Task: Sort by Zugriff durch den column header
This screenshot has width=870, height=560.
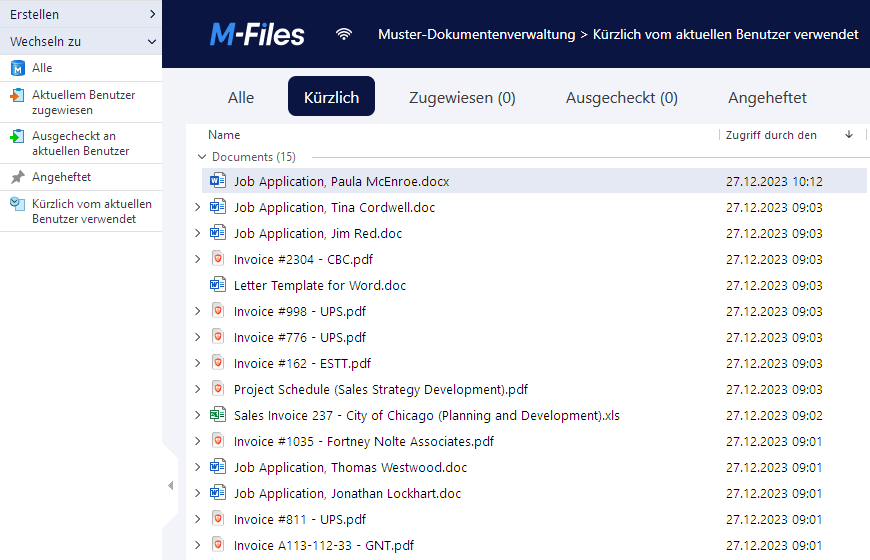Action: 771,135
